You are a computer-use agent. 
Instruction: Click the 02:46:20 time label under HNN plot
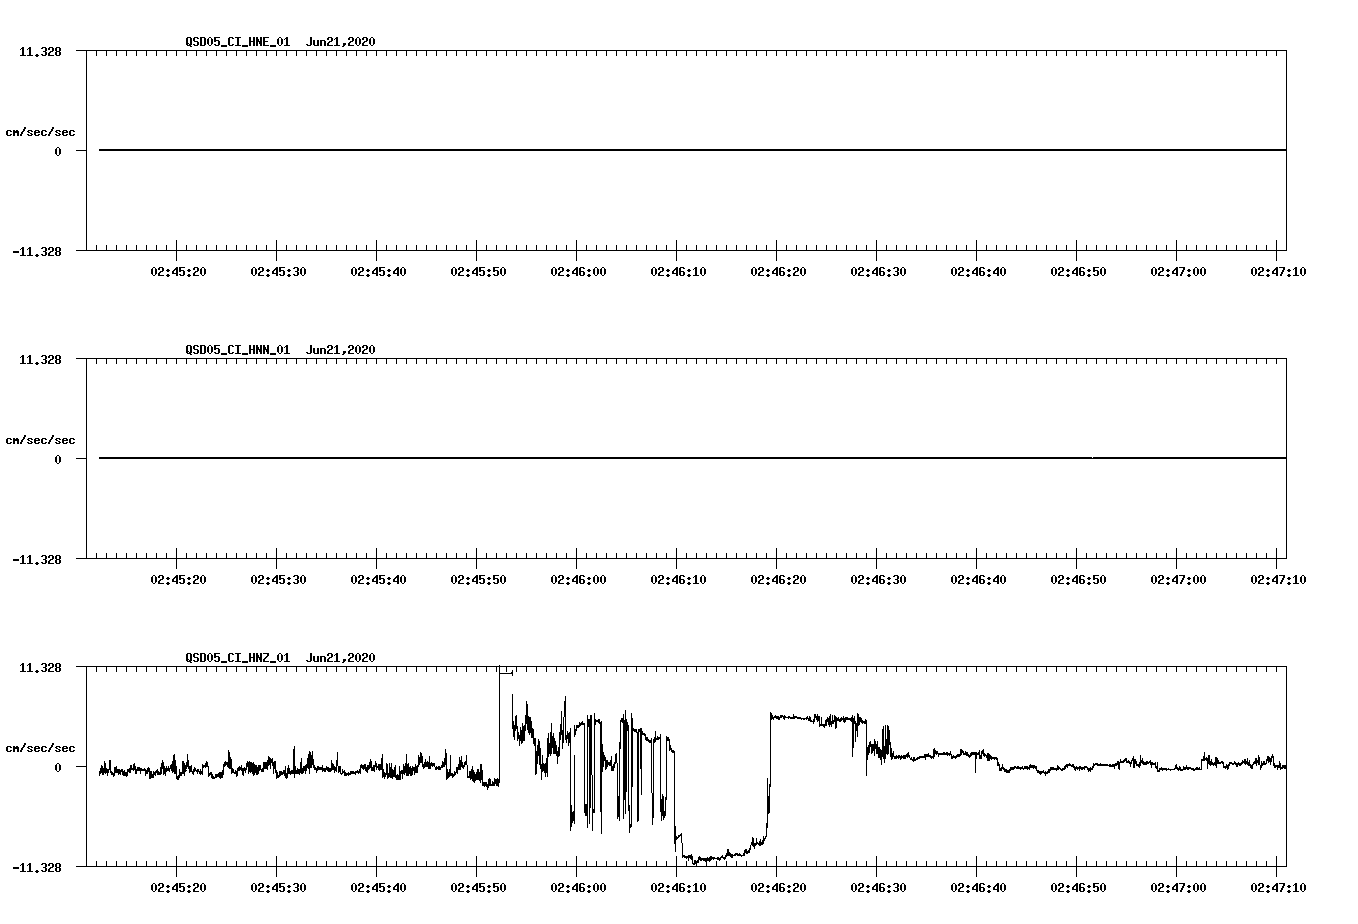pos(778,580)
